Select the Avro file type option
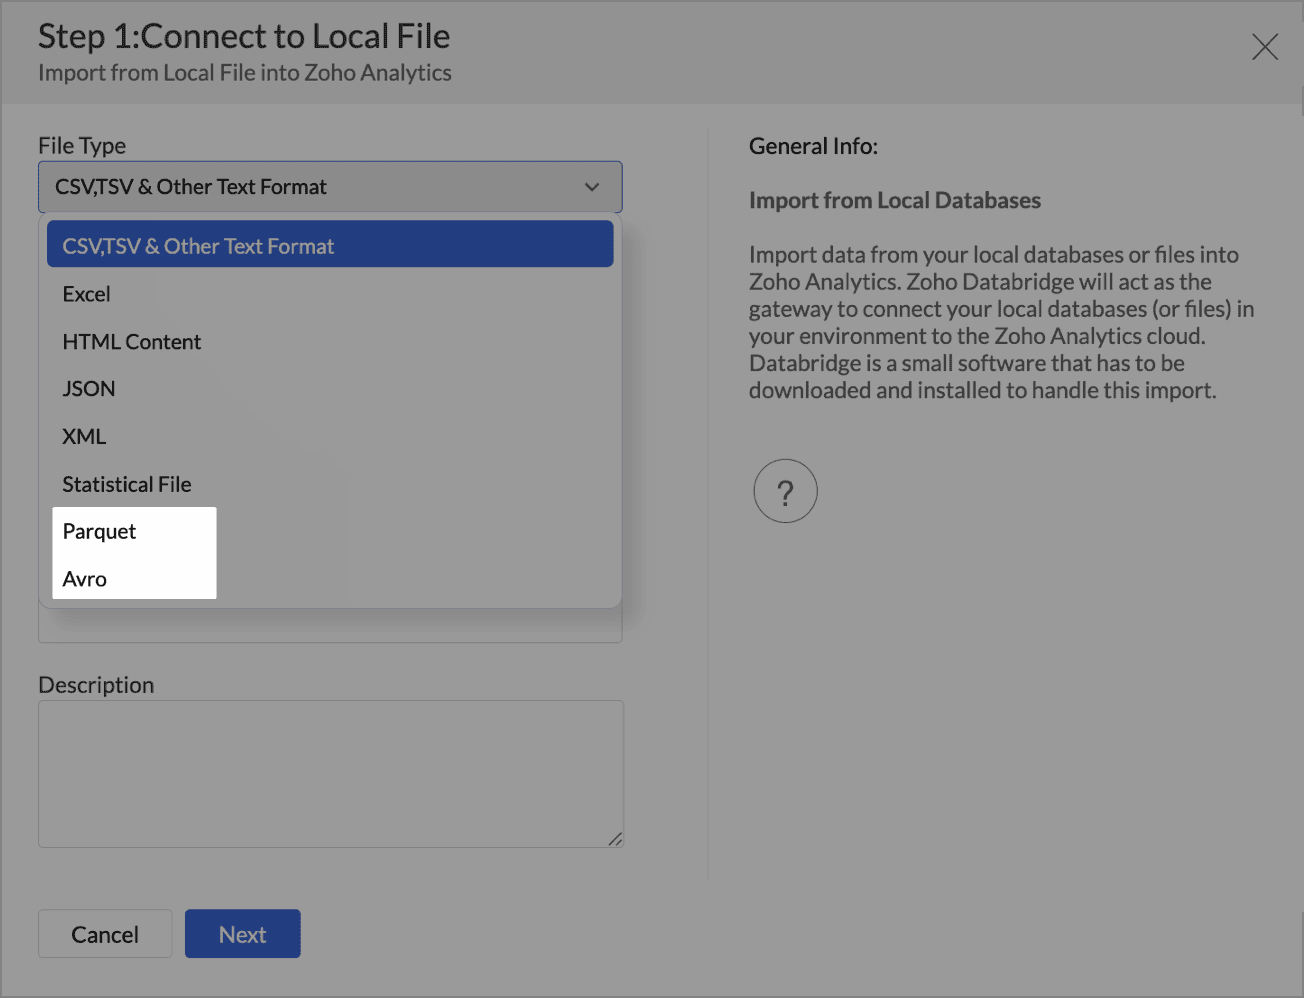 click(x=85, y=579)
